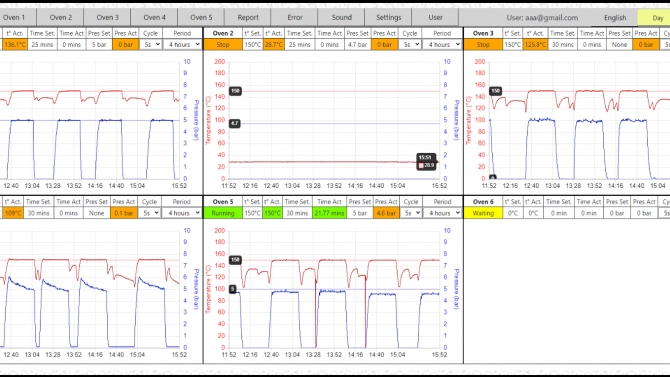Click the Oven 2 time set 25 mins
Viewport: 670px width, 377px height.
(x=299, y=44)
